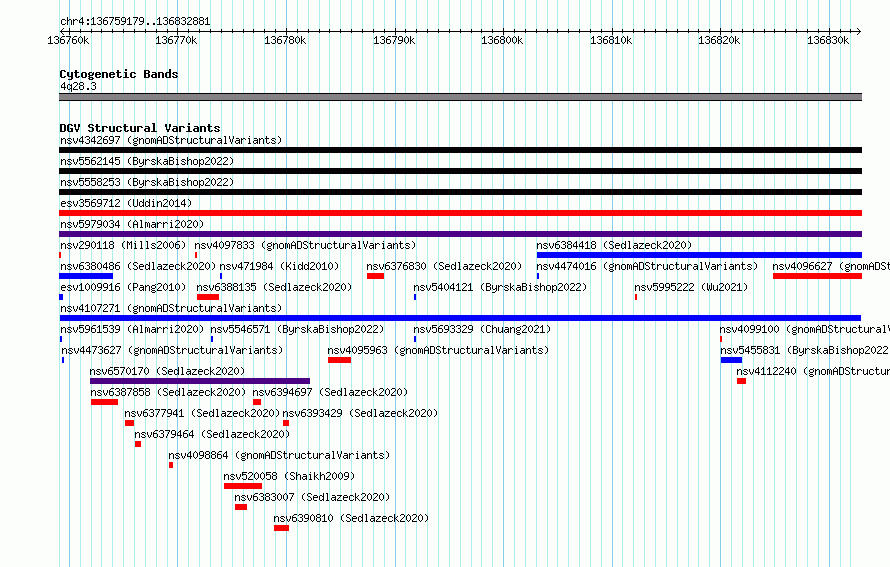Click red bar under nsv4095963

(x=339, y=360)
